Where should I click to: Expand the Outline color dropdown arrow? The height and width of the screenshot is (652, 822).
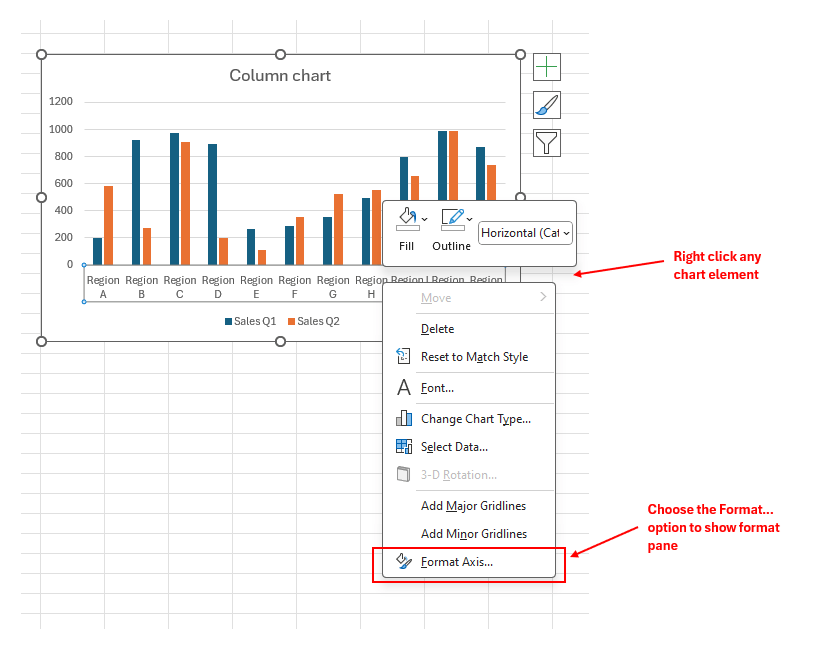(x=470, y=219)
